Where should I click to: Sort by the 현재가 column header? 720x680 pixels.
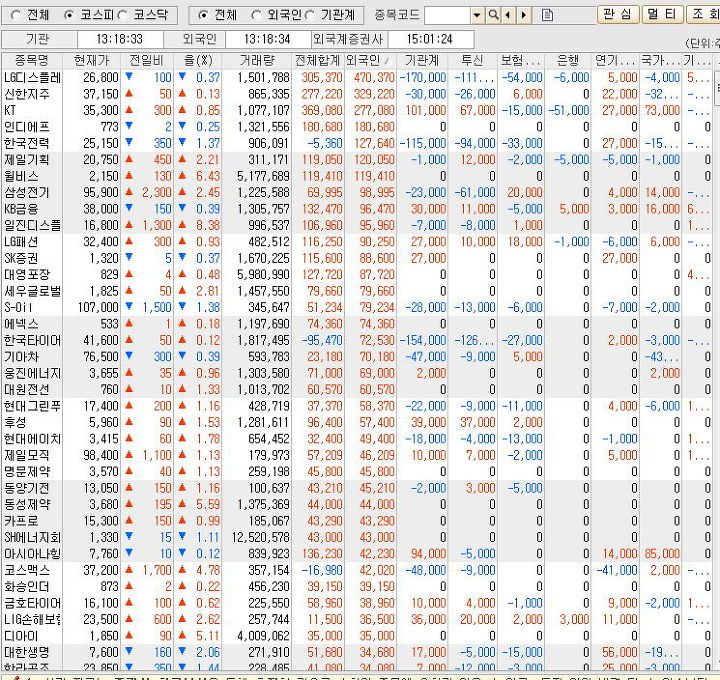click(x=91, y=60)
